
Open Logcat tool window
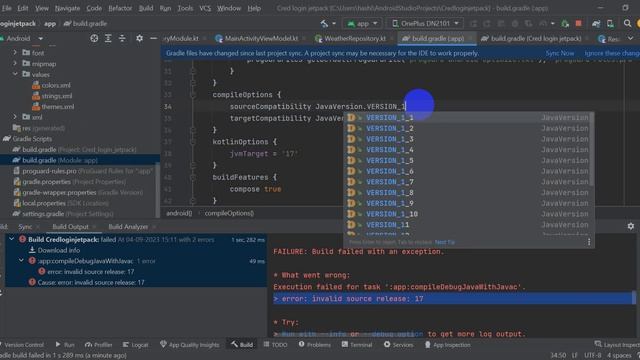[136, 345]
